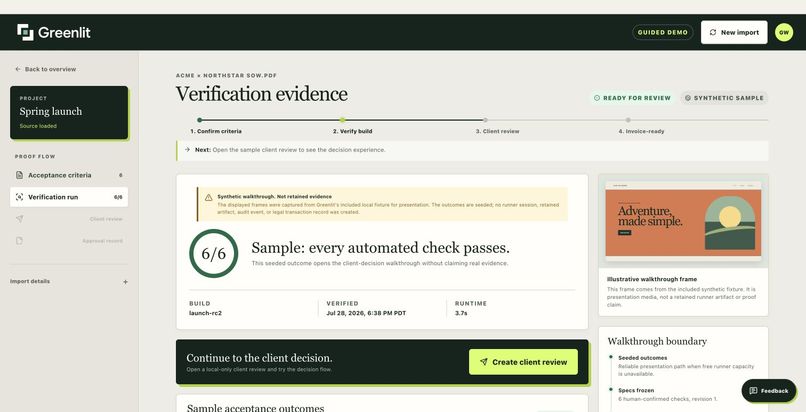Click the ACME × NORTHSTAR SOW.PDF file label
The image size is (806, 412).
[226, 76]
